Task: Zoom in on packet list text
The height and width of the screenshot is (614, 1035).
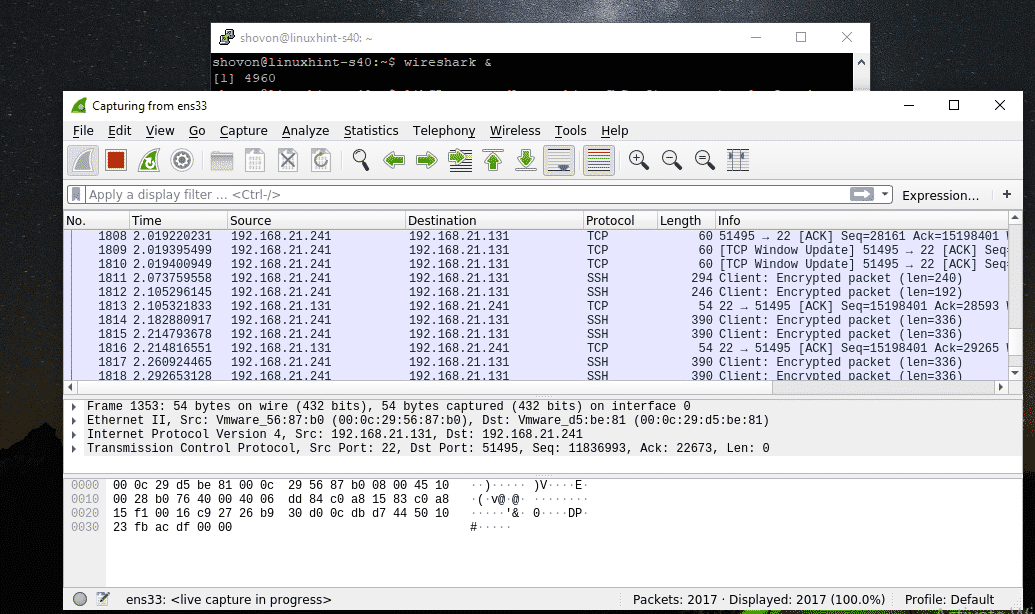Action: click(x=639, y=160)
